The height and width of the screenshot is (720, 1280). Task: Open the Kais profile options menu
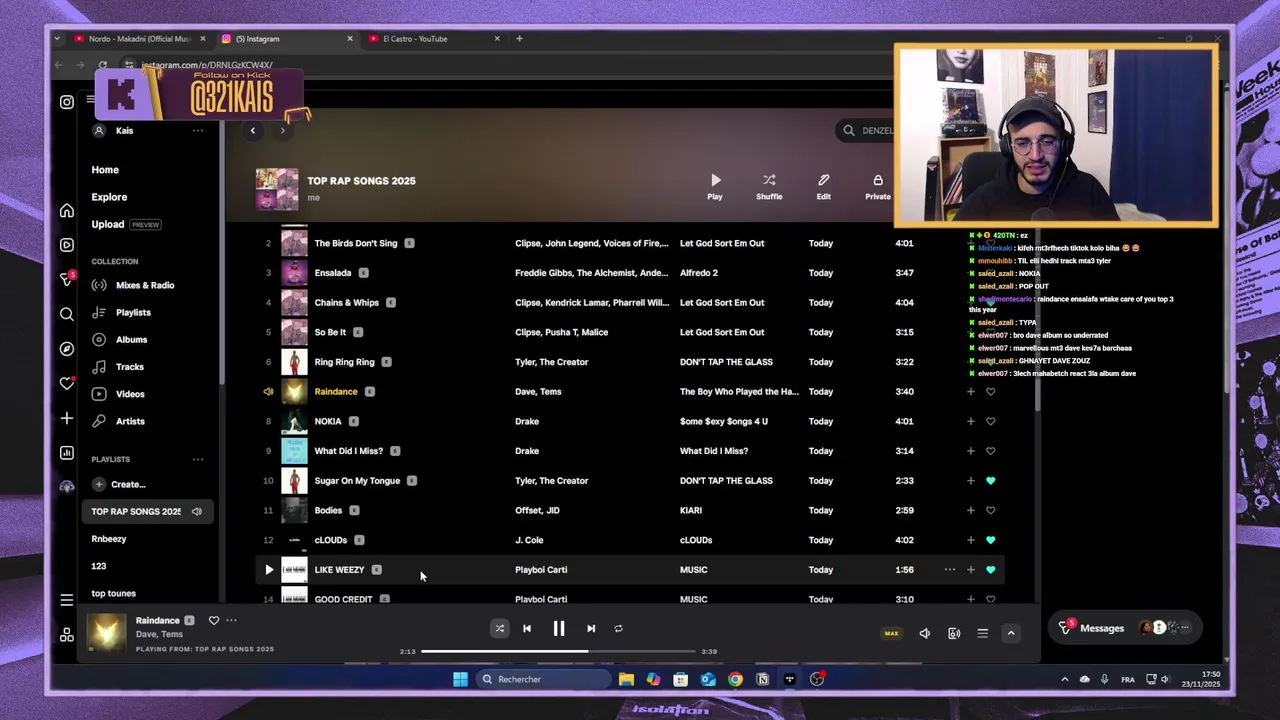point(197,131)
